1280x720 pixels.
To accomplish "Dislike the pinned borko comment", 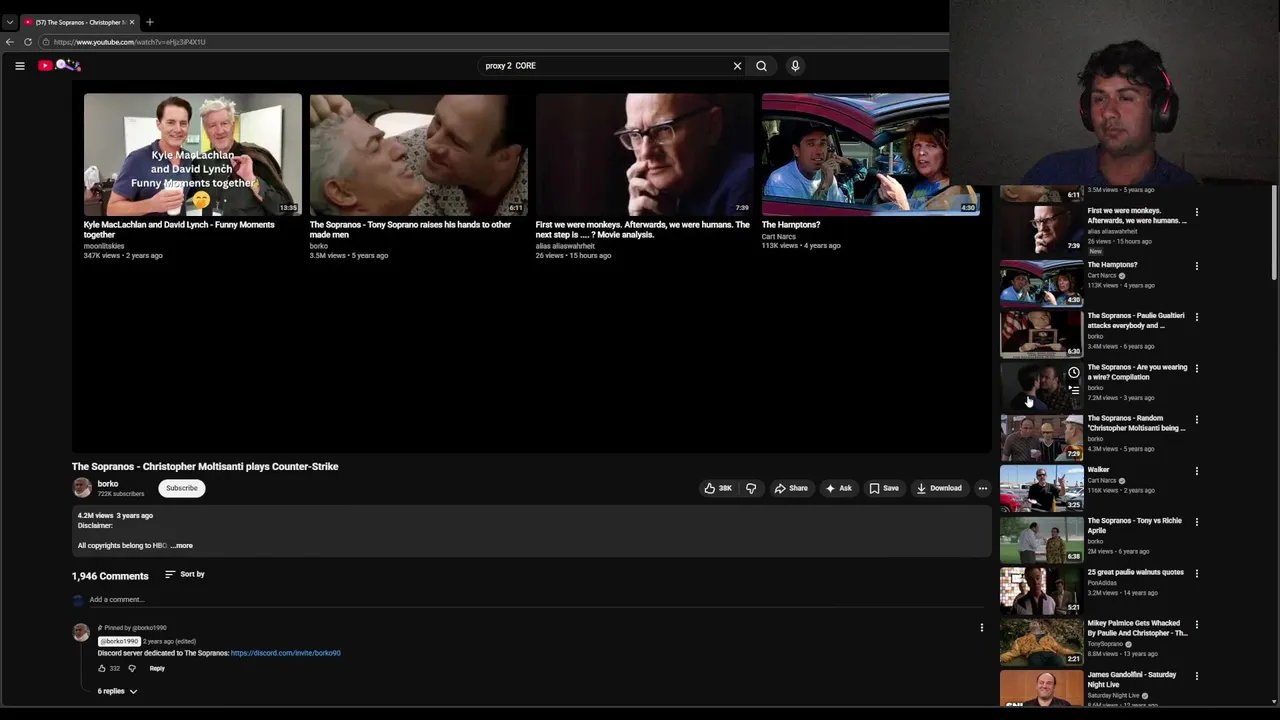I will (131, 668).
